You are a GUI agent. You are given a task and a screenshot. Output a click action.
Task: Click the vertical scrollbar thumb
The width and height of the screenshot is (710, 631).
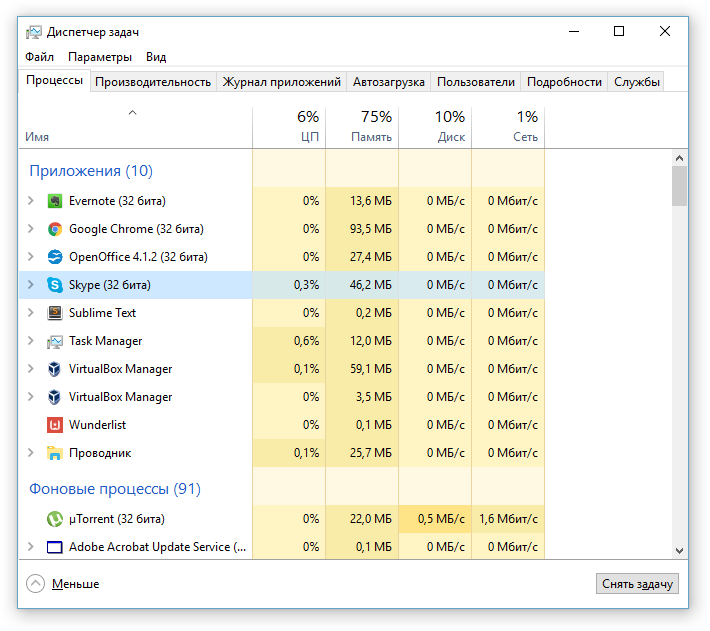(x=679, y=186)
